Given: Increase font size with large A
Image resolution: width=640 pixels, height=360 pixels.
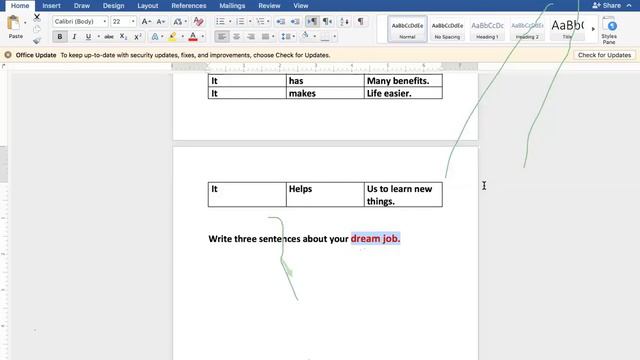Looking at the screenshot, I should click(146, 22).
